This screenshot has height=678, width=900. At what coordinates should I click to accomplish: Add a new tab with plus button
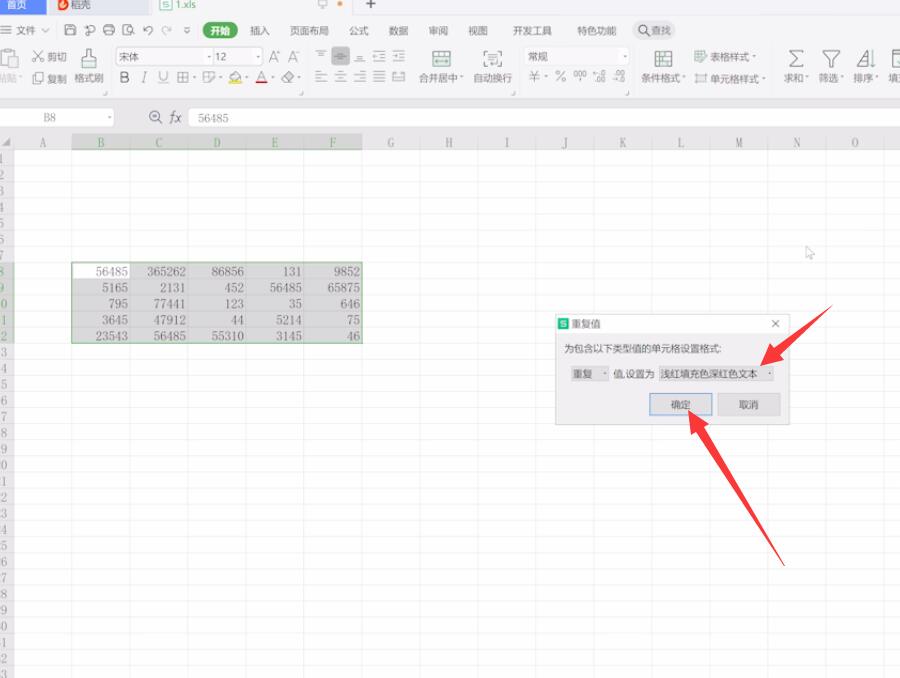pos(371,5)
